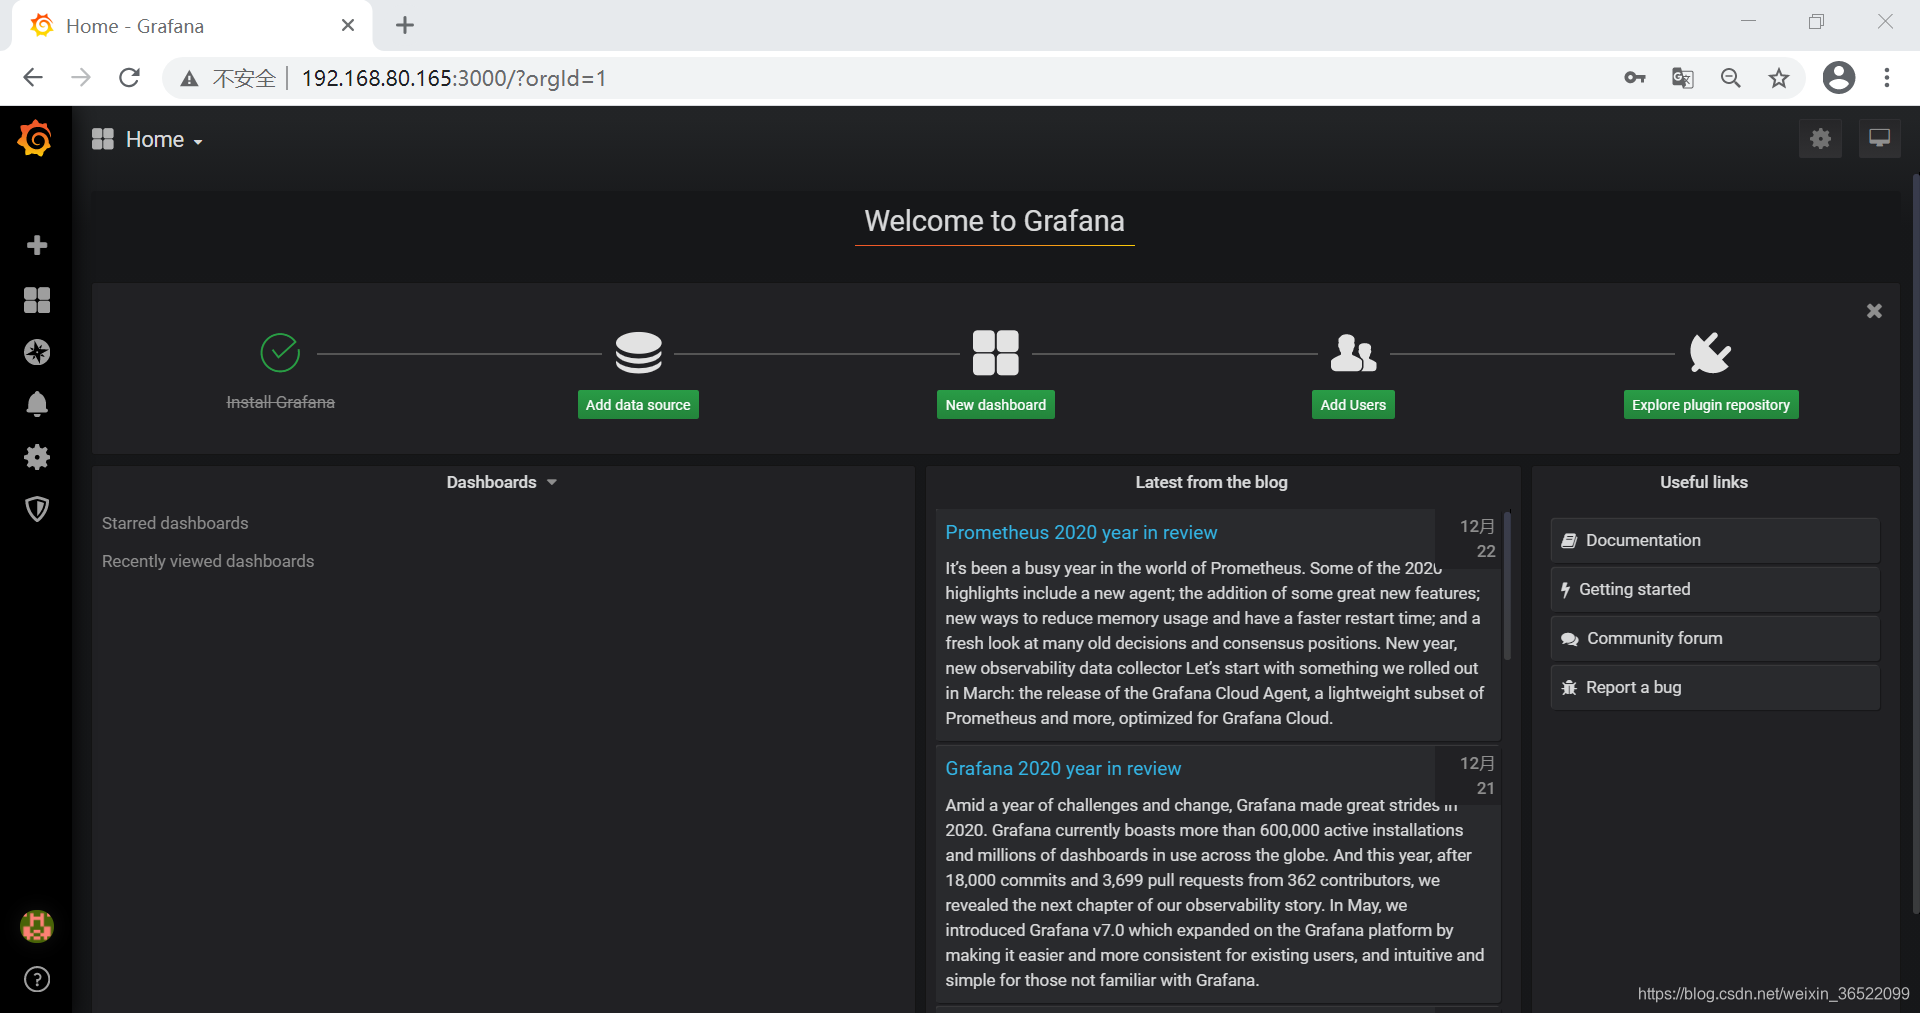1920x1013 pixels.
Task: Click the user avatar in sidebar
Action: point(37,926)
